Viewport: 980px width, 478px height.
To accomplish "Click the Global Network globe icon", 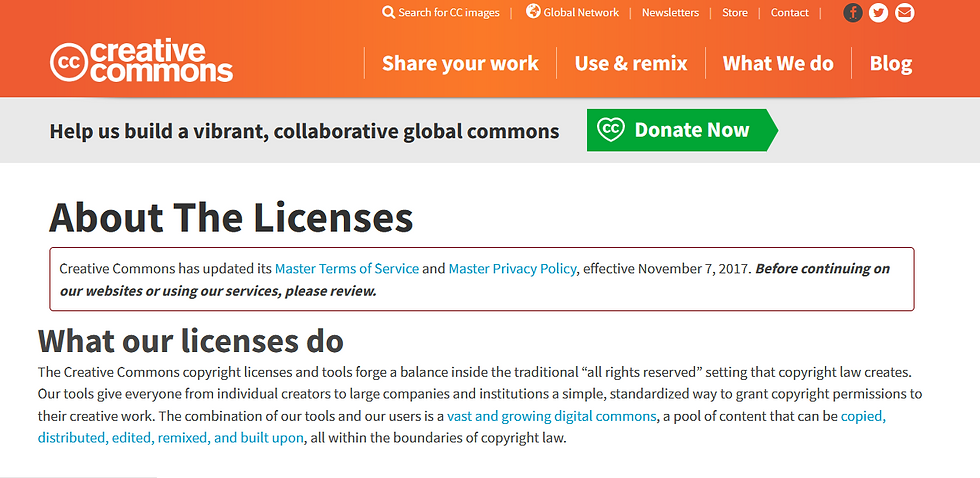I will point(533,11).
